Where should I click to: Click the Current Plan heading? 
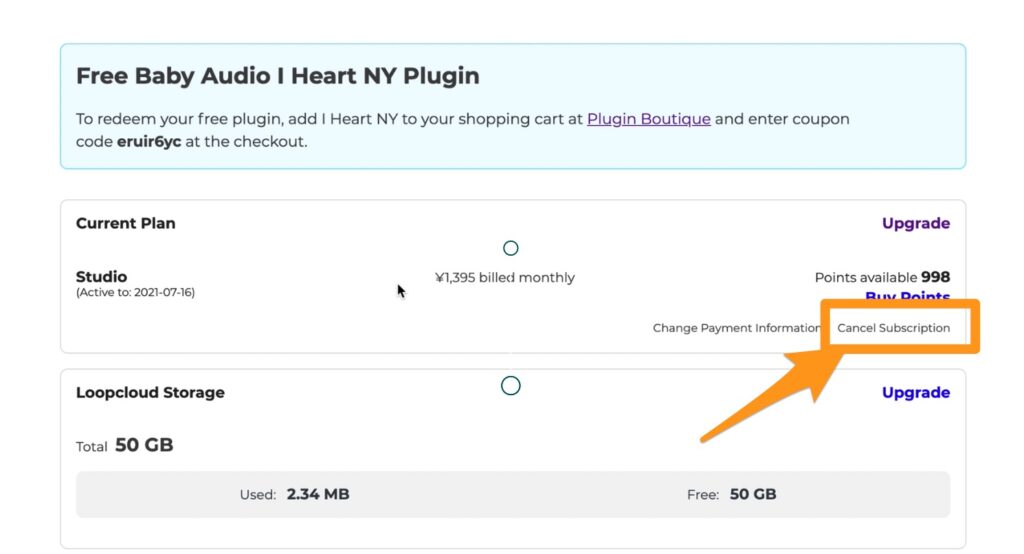125,223
